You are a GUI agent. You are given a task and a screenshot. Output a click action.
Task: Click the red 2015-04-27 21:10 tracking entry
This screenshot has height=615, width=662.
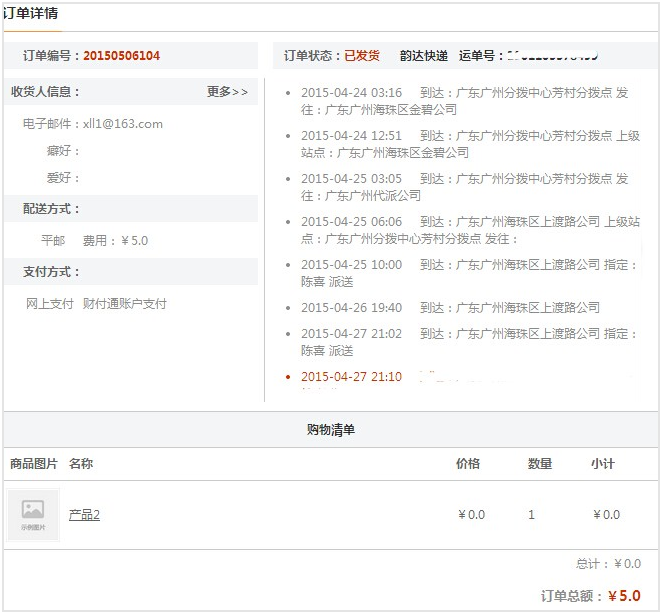pos(351,377)
